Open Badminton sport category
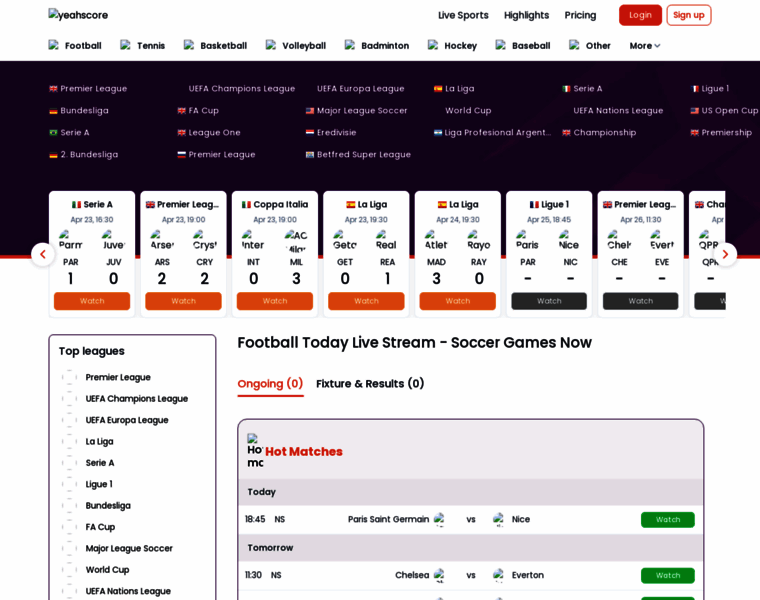The image size is (760, 600). pyautogui.click(x=377, y=46)
